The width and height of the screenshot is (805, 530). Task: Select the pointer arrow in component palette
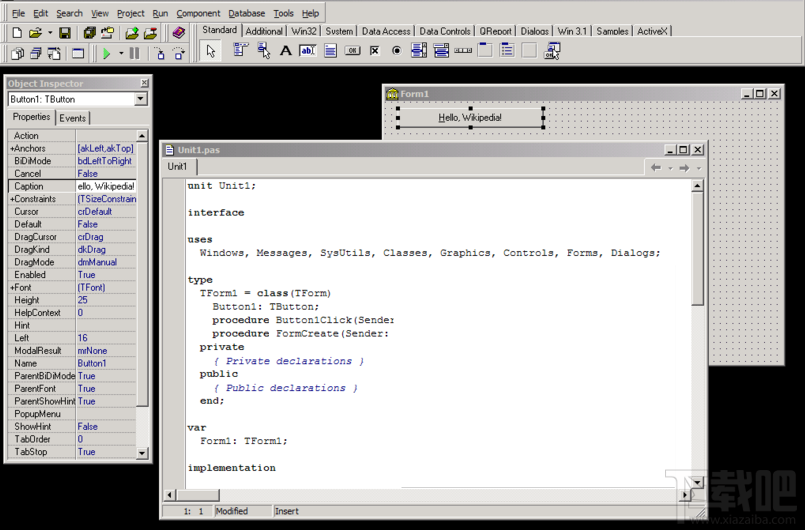pos(210,51)
